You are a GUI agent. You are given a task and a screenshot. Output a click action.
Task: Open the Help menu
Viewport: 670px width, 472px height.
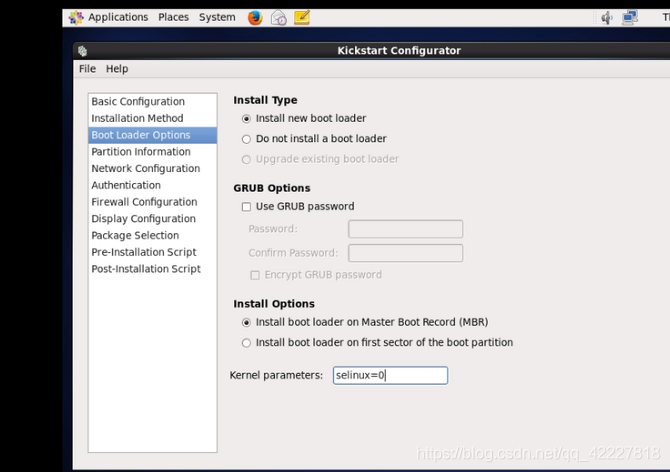117,69
